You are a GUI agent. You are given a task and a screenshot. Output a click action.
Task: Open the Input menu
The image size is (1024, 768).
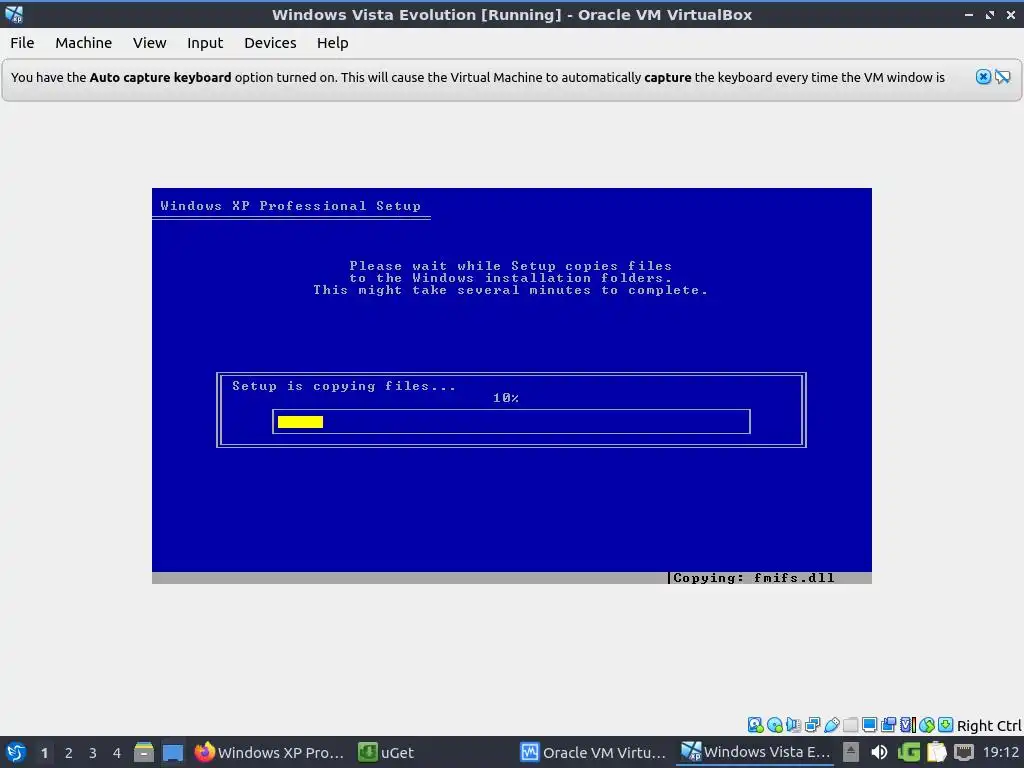[x=205, y=42]
